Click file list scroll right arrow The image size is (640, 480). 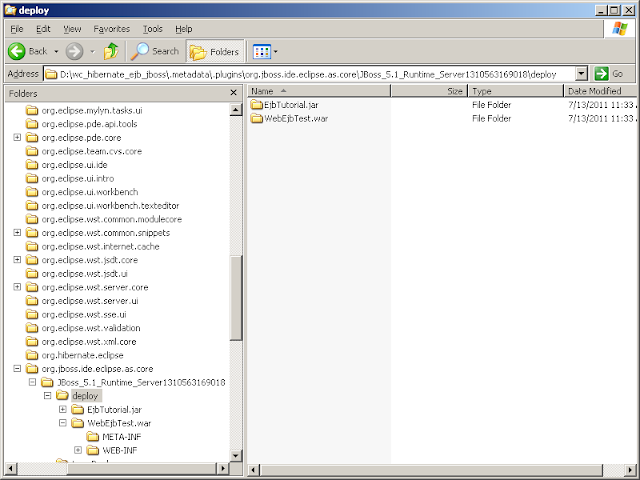click(630, 470)
